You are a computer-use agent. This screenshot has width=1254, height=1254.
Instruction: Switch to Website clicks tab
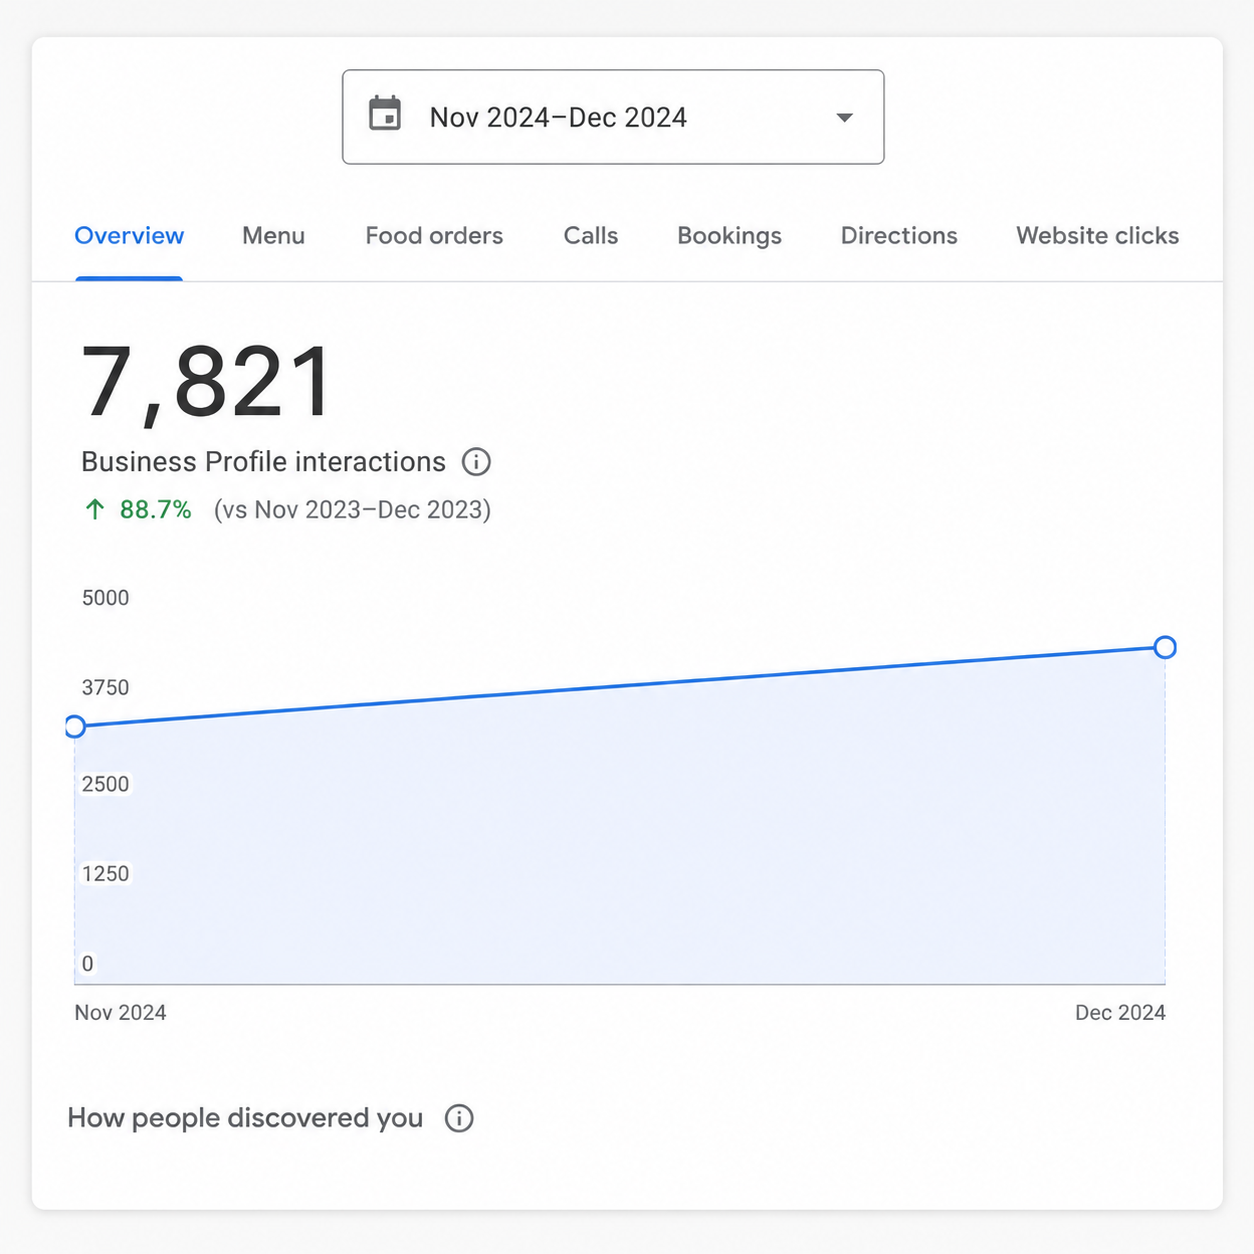tap(1098, 236)
